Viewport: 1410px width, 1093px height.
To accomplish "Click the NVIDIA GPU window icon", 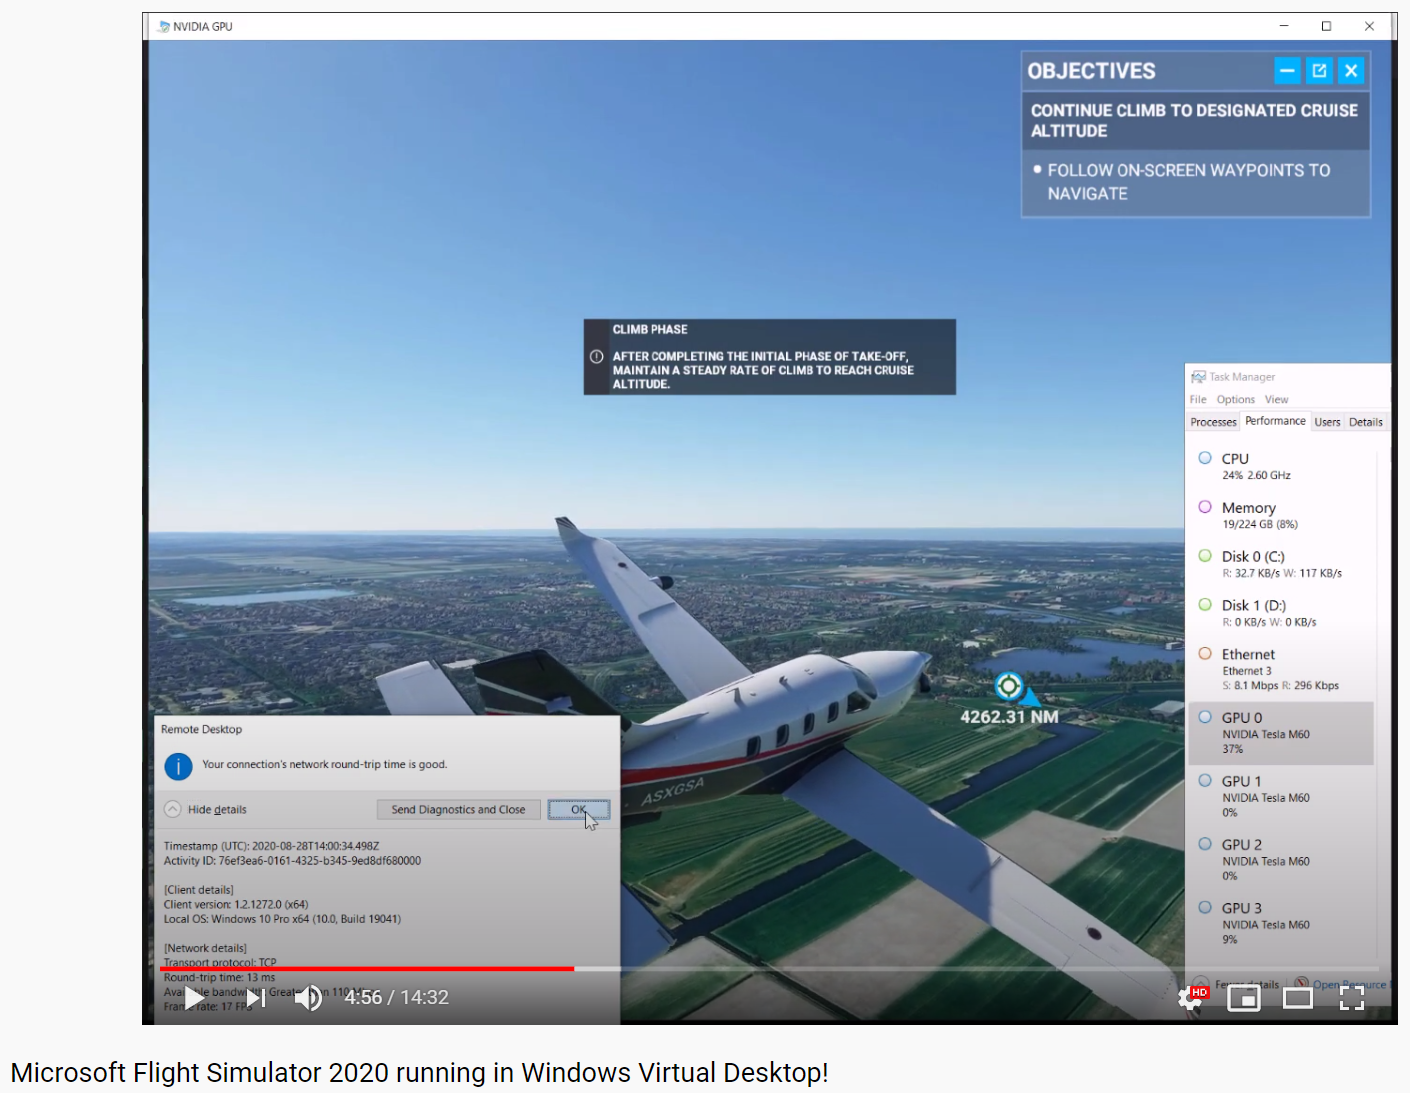I will pos(164,27).
